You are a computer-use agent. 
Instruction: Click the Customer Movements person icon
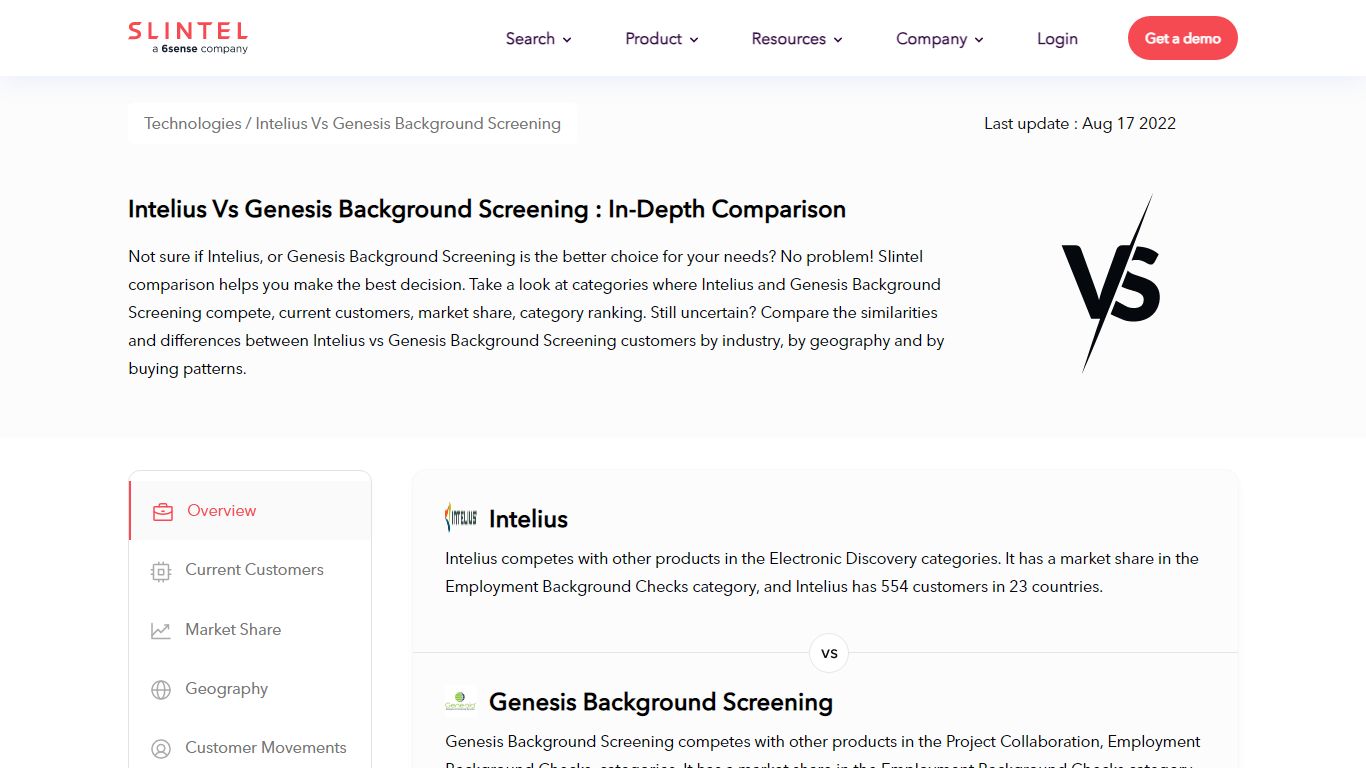pyautogui.click(x=161, y=749)
